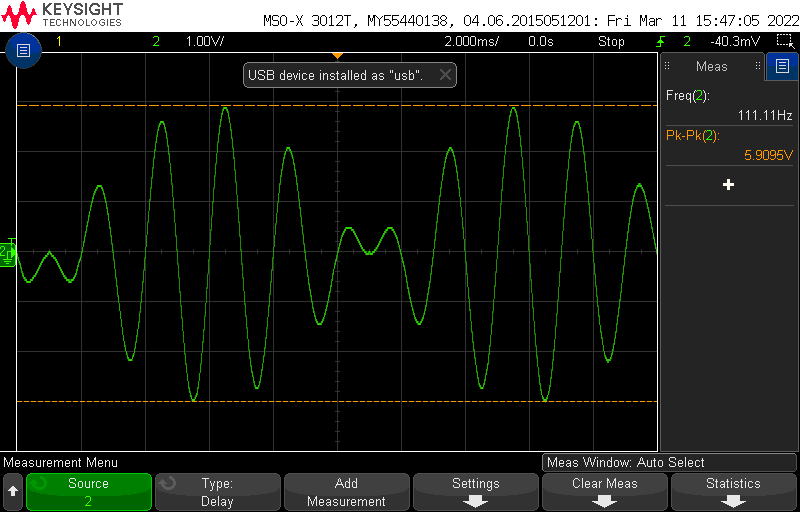This screenshot has height=512, width=800.
Task: Open the sidebar list icon beside Meas
Action: (x=781, y=67)
